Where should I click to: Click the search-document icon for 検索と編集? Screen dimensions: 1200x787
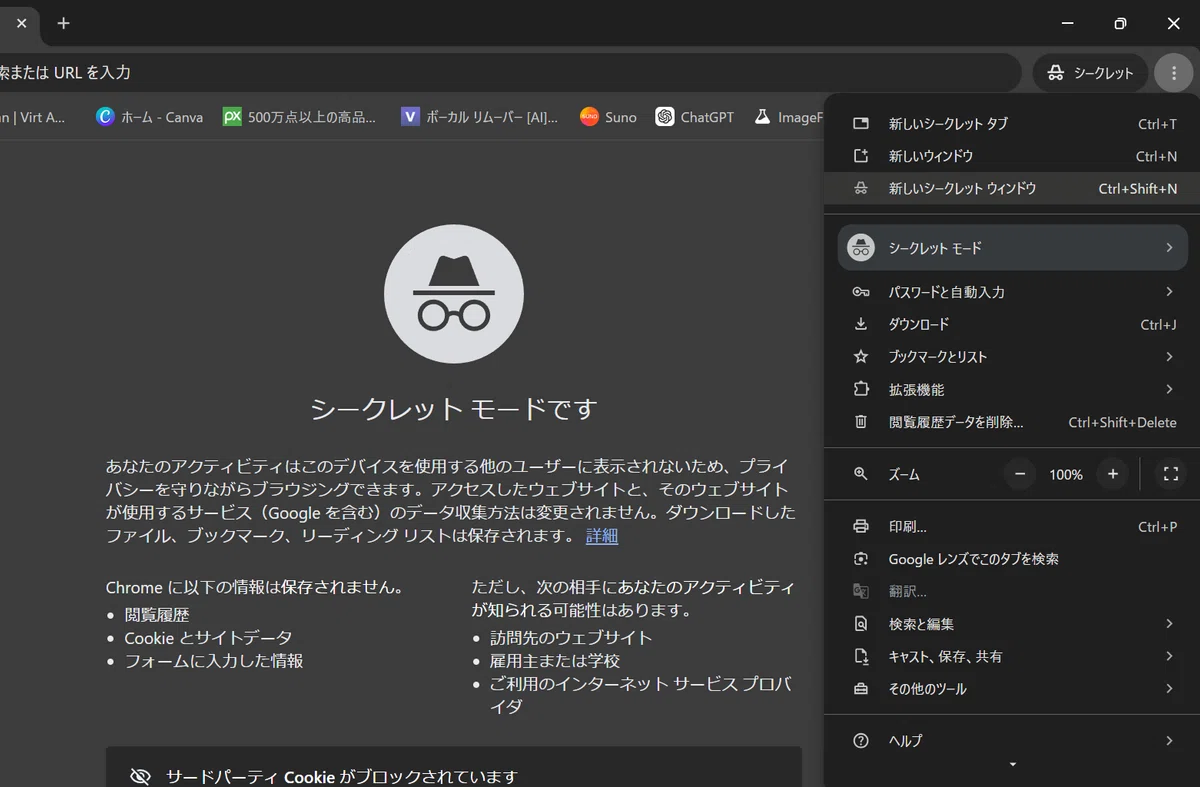pyautogui.click(x=861, y=624)
